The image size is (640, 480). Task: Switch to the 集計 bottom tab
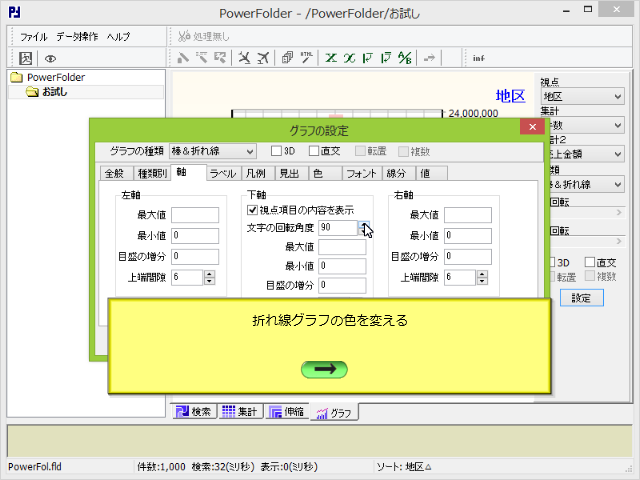240,411
